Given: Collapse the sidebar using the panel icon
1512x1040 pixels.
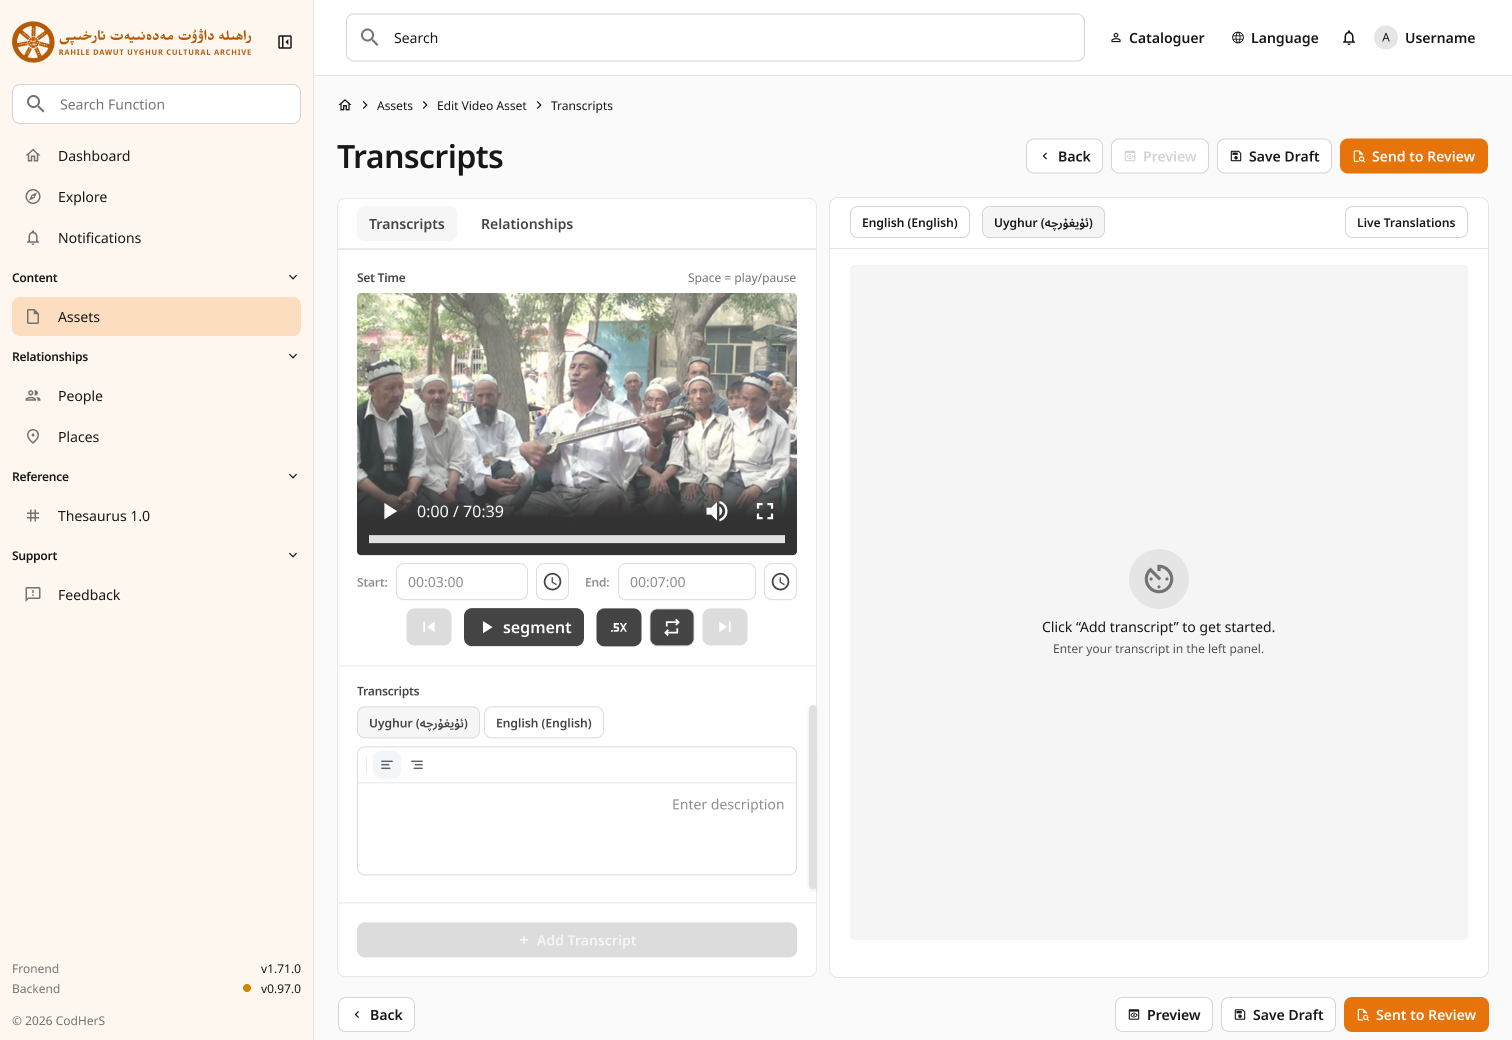Looking at the screenshot, I should pos(285,41).
